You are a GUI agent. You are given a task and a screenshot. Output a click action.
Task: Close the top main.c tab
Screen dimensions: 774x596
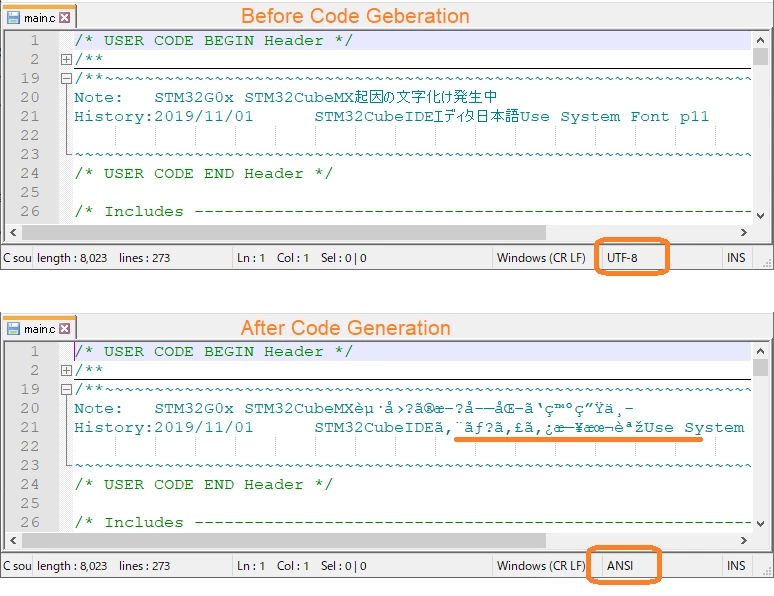65,18
